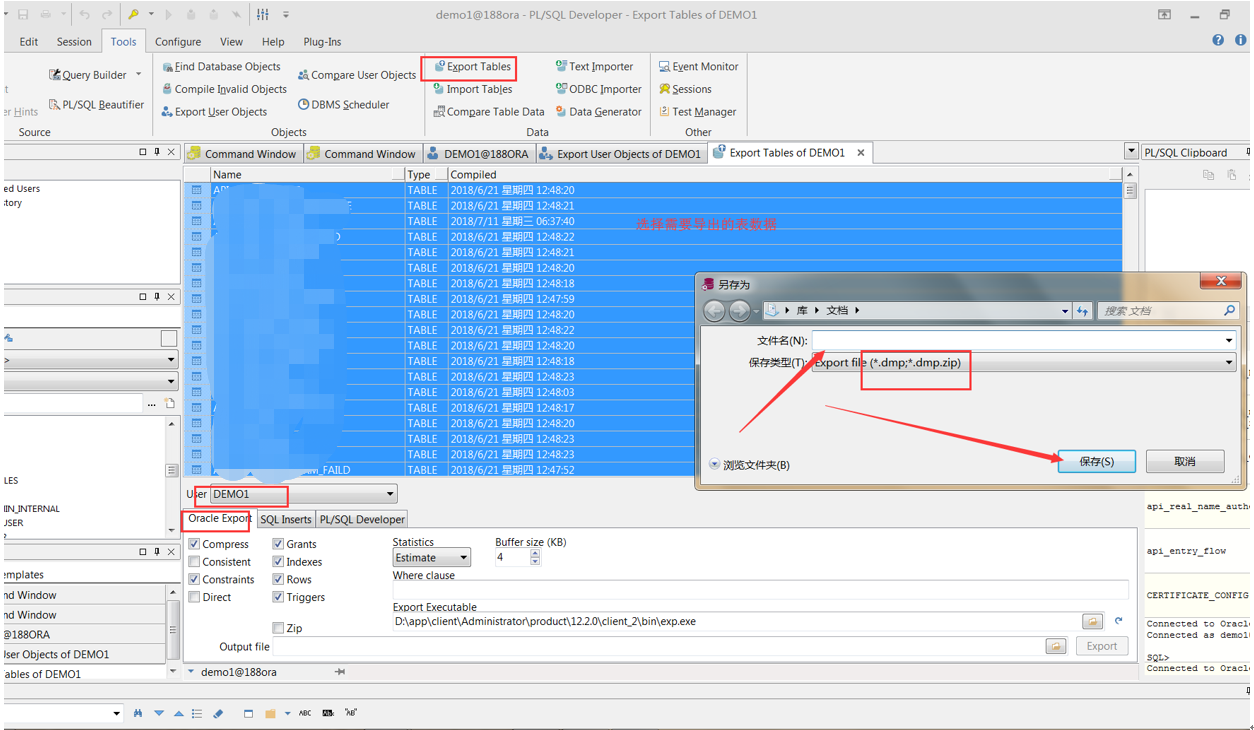Image resolution: width=1254 pixels, height=730 pixels.
Task: Open the Test Manager
Action: (x=698, y=112)
